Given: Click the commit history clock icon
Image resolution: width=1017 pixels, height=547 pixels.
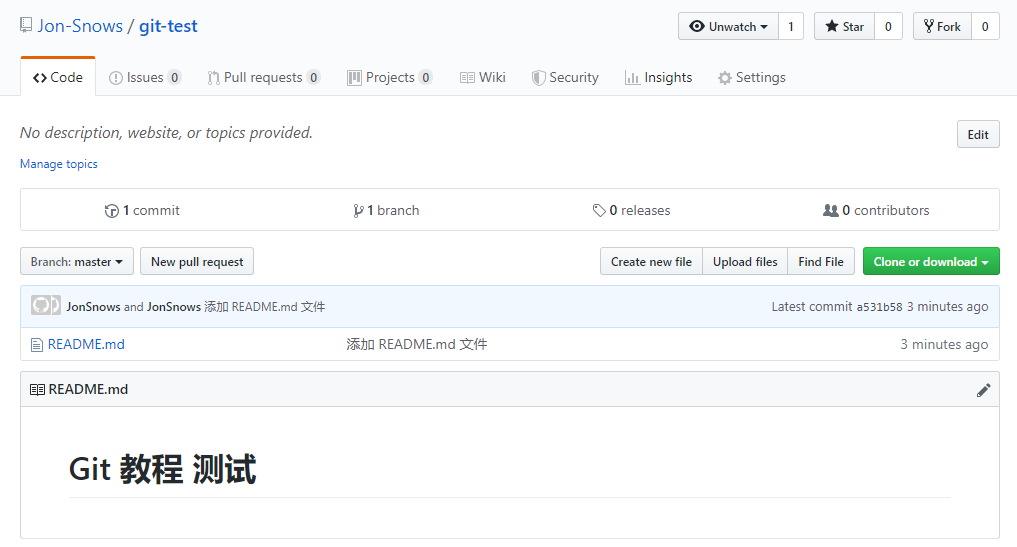Looking at the screenshot, I should 112,211.
